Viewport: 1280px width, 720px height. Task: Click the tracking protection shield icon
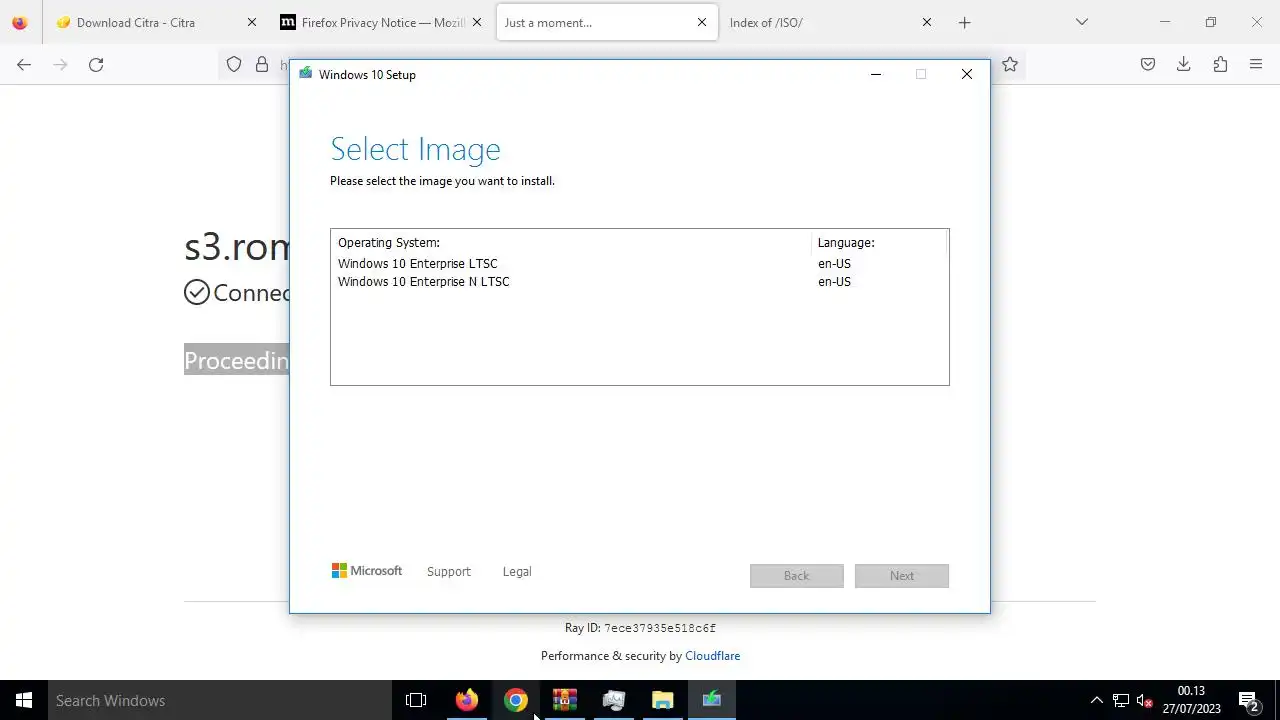pos(234,65)
